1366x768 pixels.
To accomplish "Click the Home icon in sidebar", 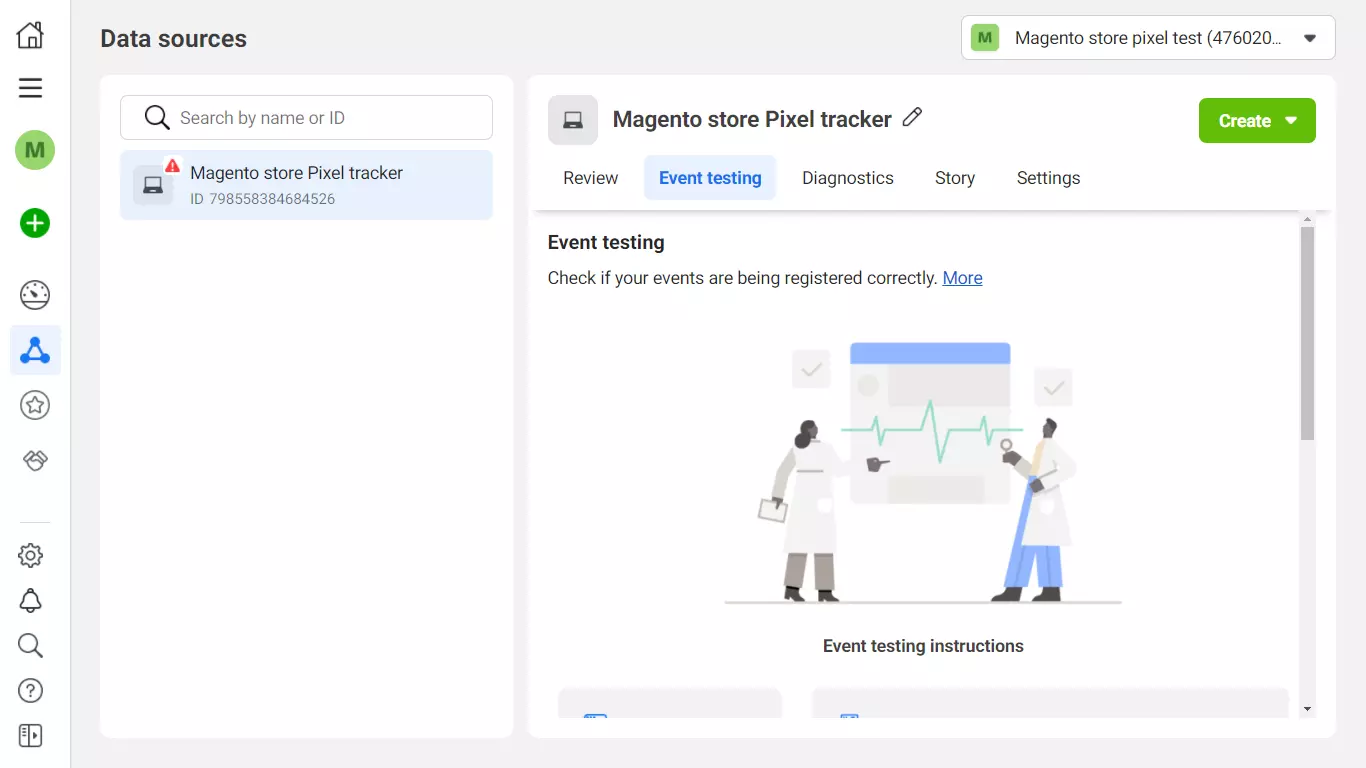I will (31, 35).
